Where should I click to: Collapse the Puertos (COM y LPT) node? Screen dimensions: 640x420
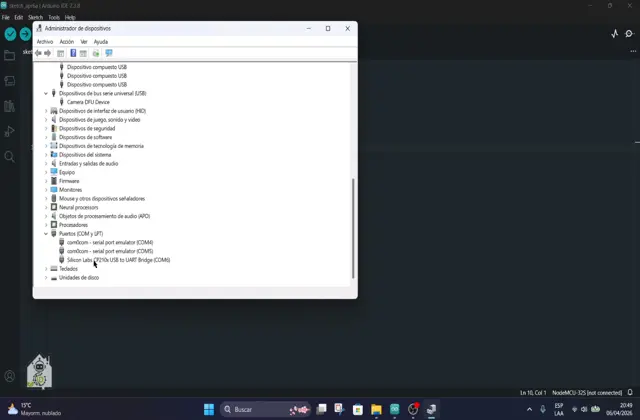click(46, 233)
